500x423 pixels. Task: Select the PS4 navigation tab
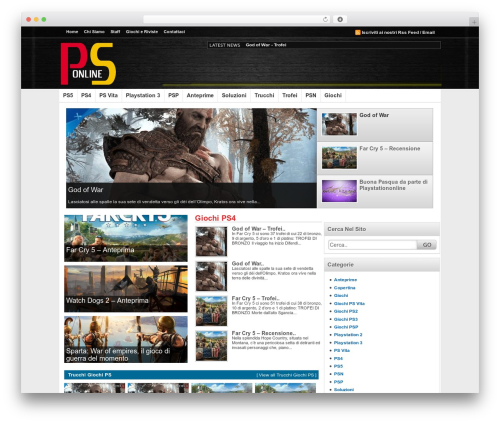[86, 95]
